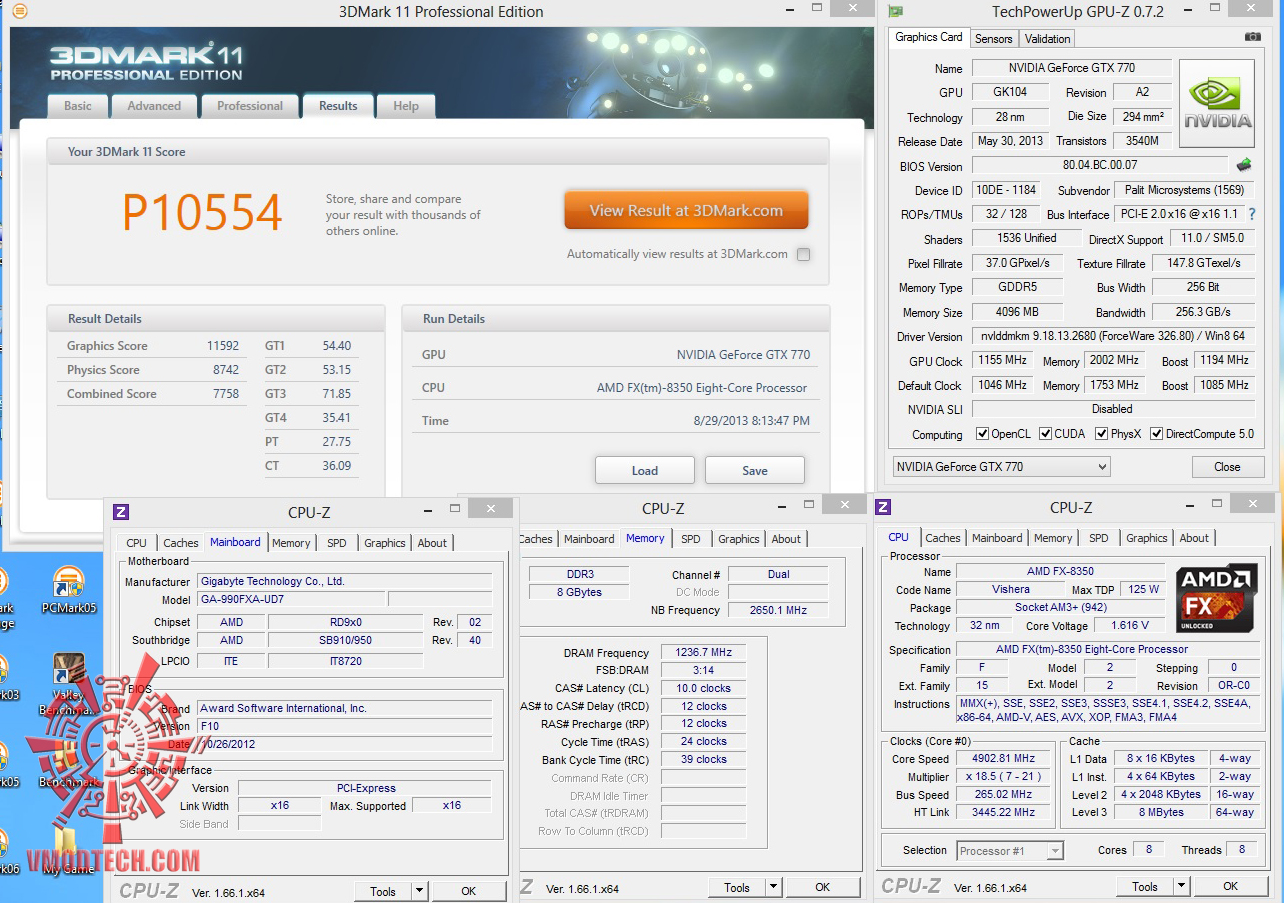Click the Physics Score value 8742

(x=226, y=370)
